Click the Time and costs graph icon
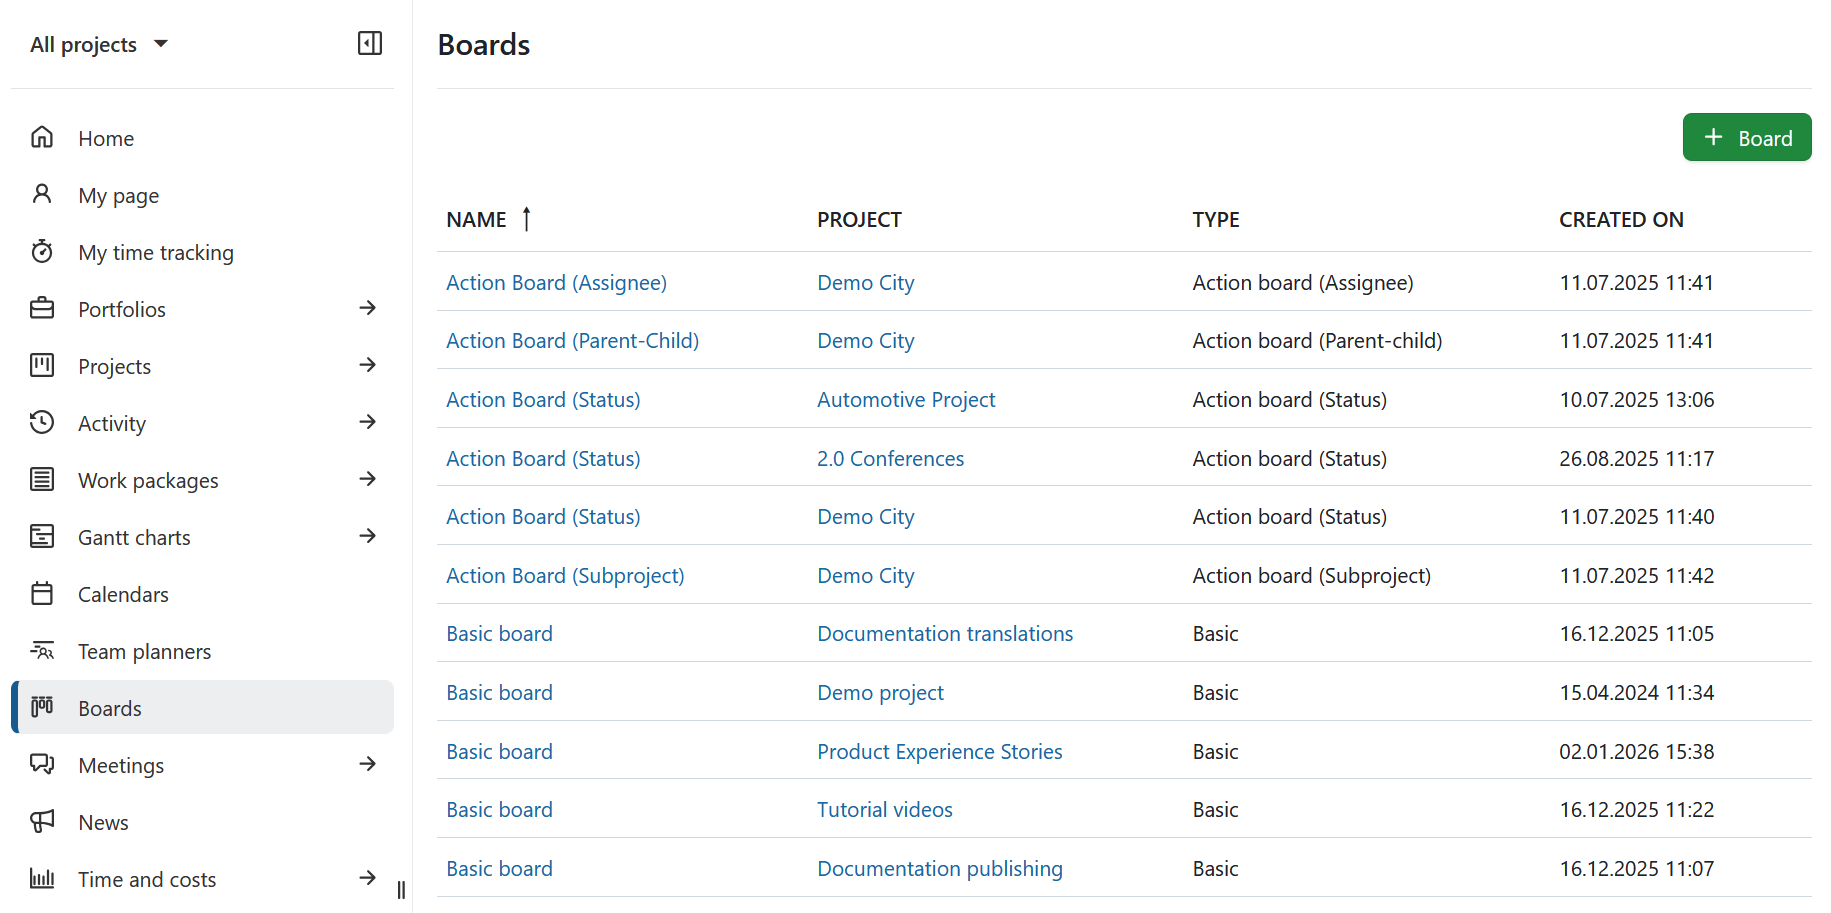 click(42, 878)
